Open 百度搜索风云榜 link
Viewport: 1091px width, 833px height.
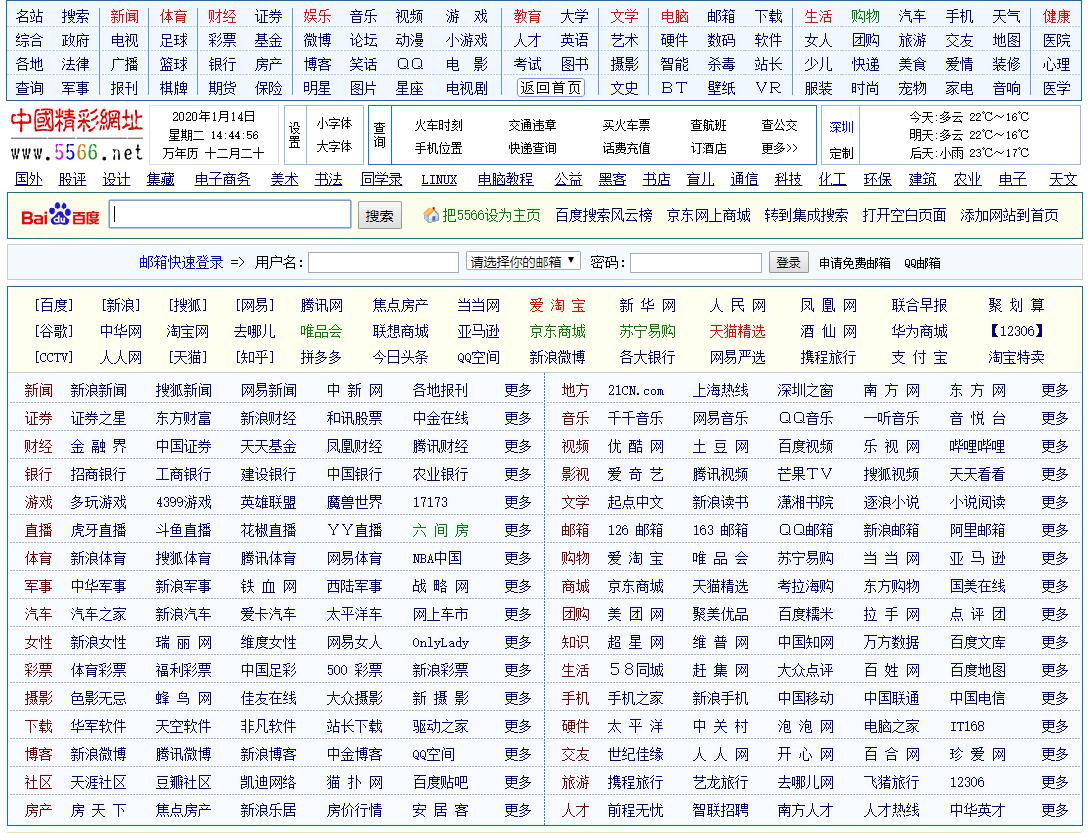(604, 216)
